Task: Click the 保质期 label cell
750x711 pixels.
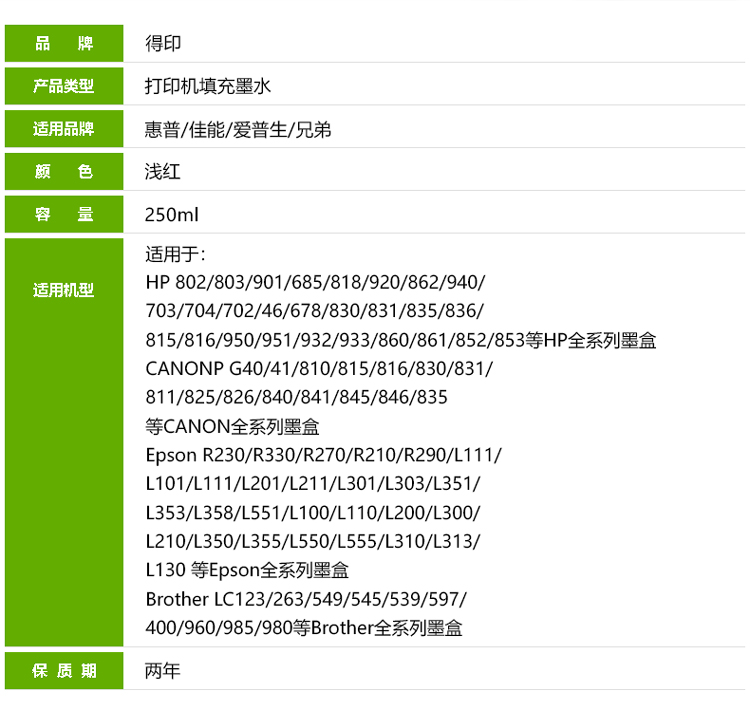Action: [64, 671]
